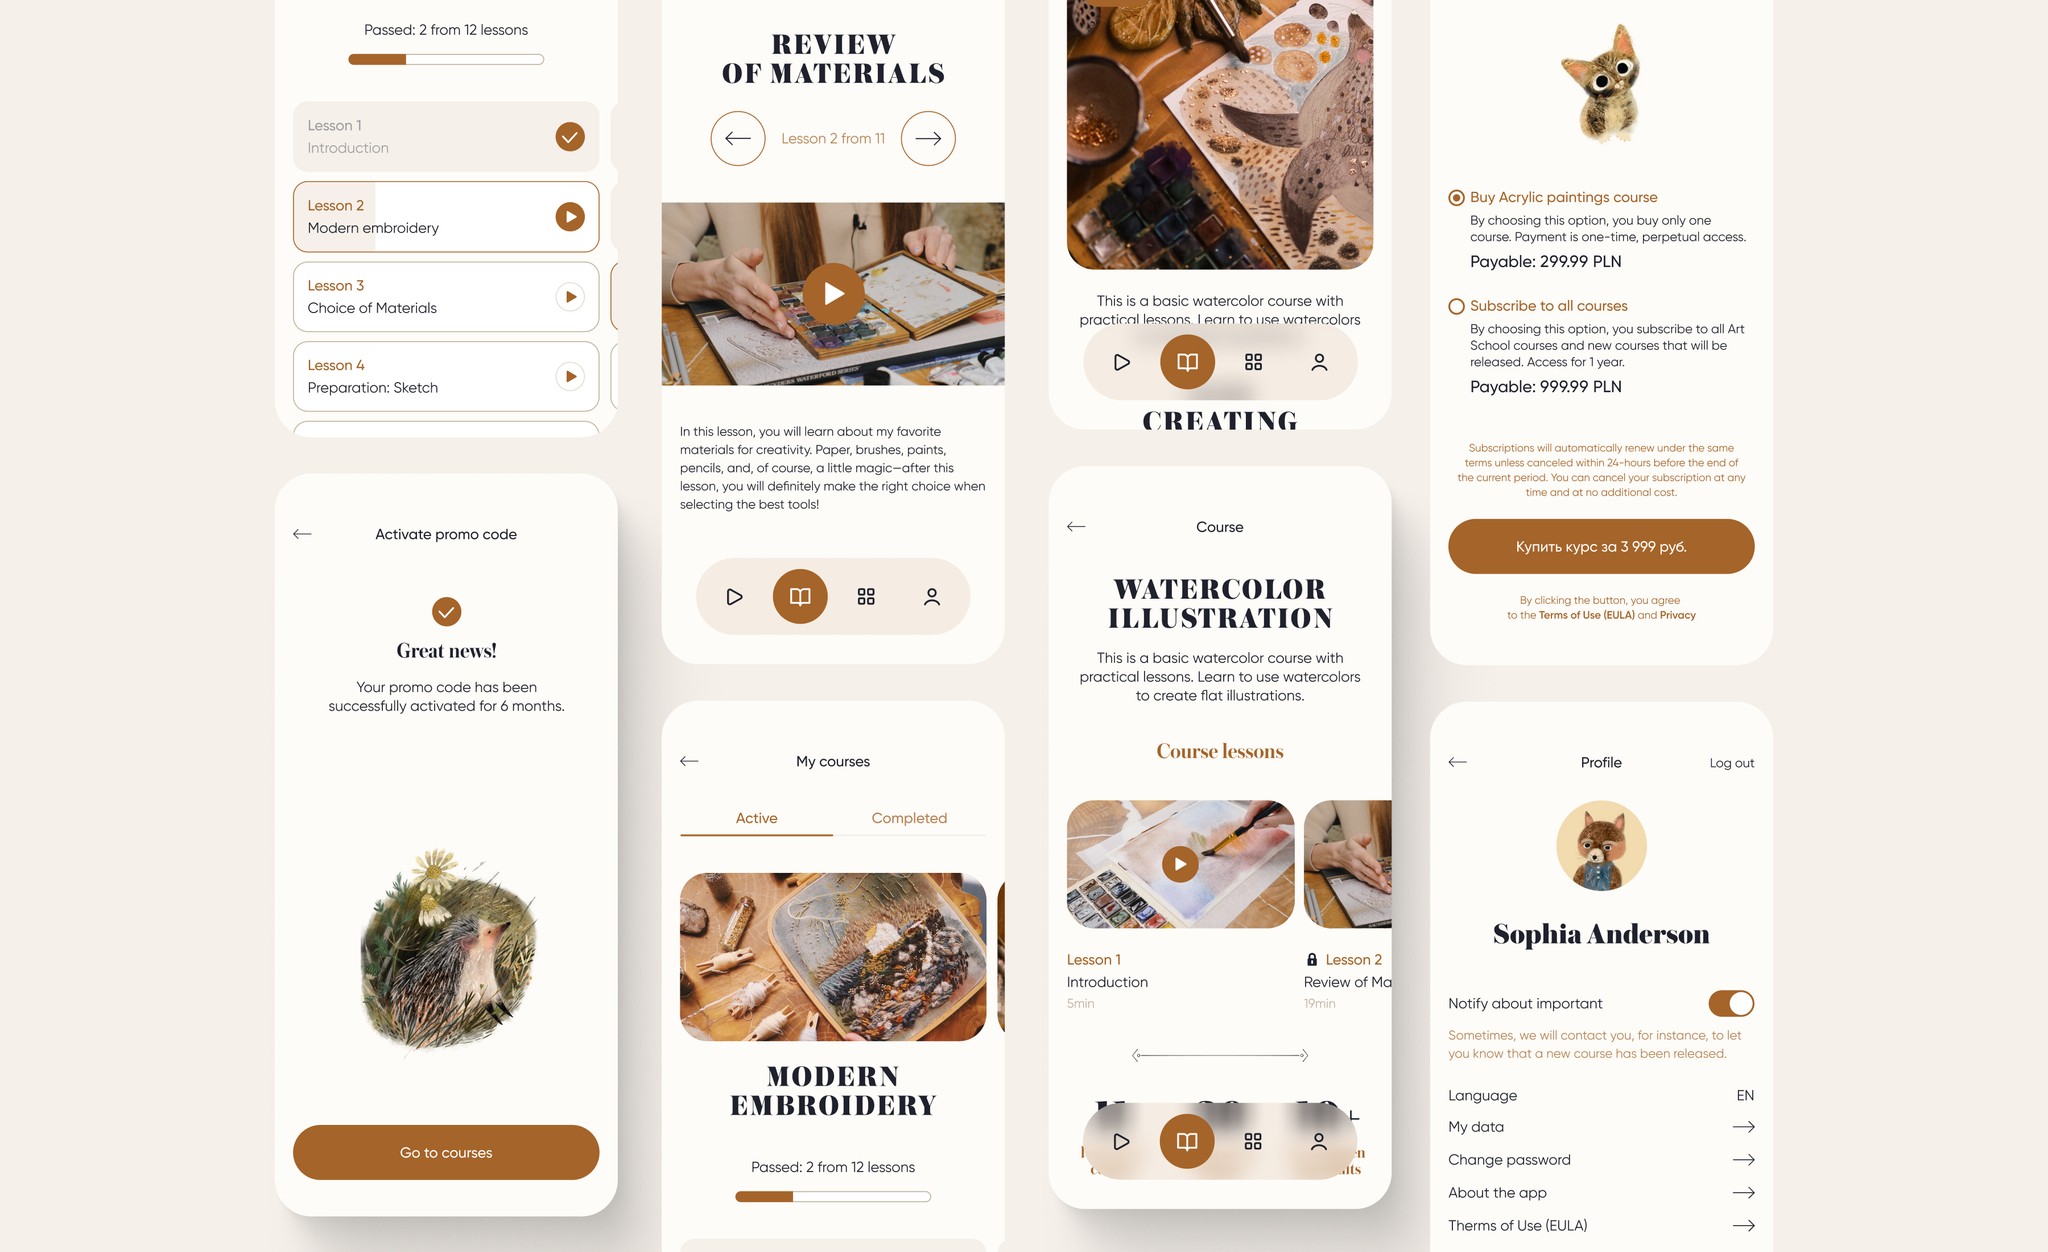Click the back arrow on Review of Materials
The height and width of the screenshot is (1252, 2048).
737,137
